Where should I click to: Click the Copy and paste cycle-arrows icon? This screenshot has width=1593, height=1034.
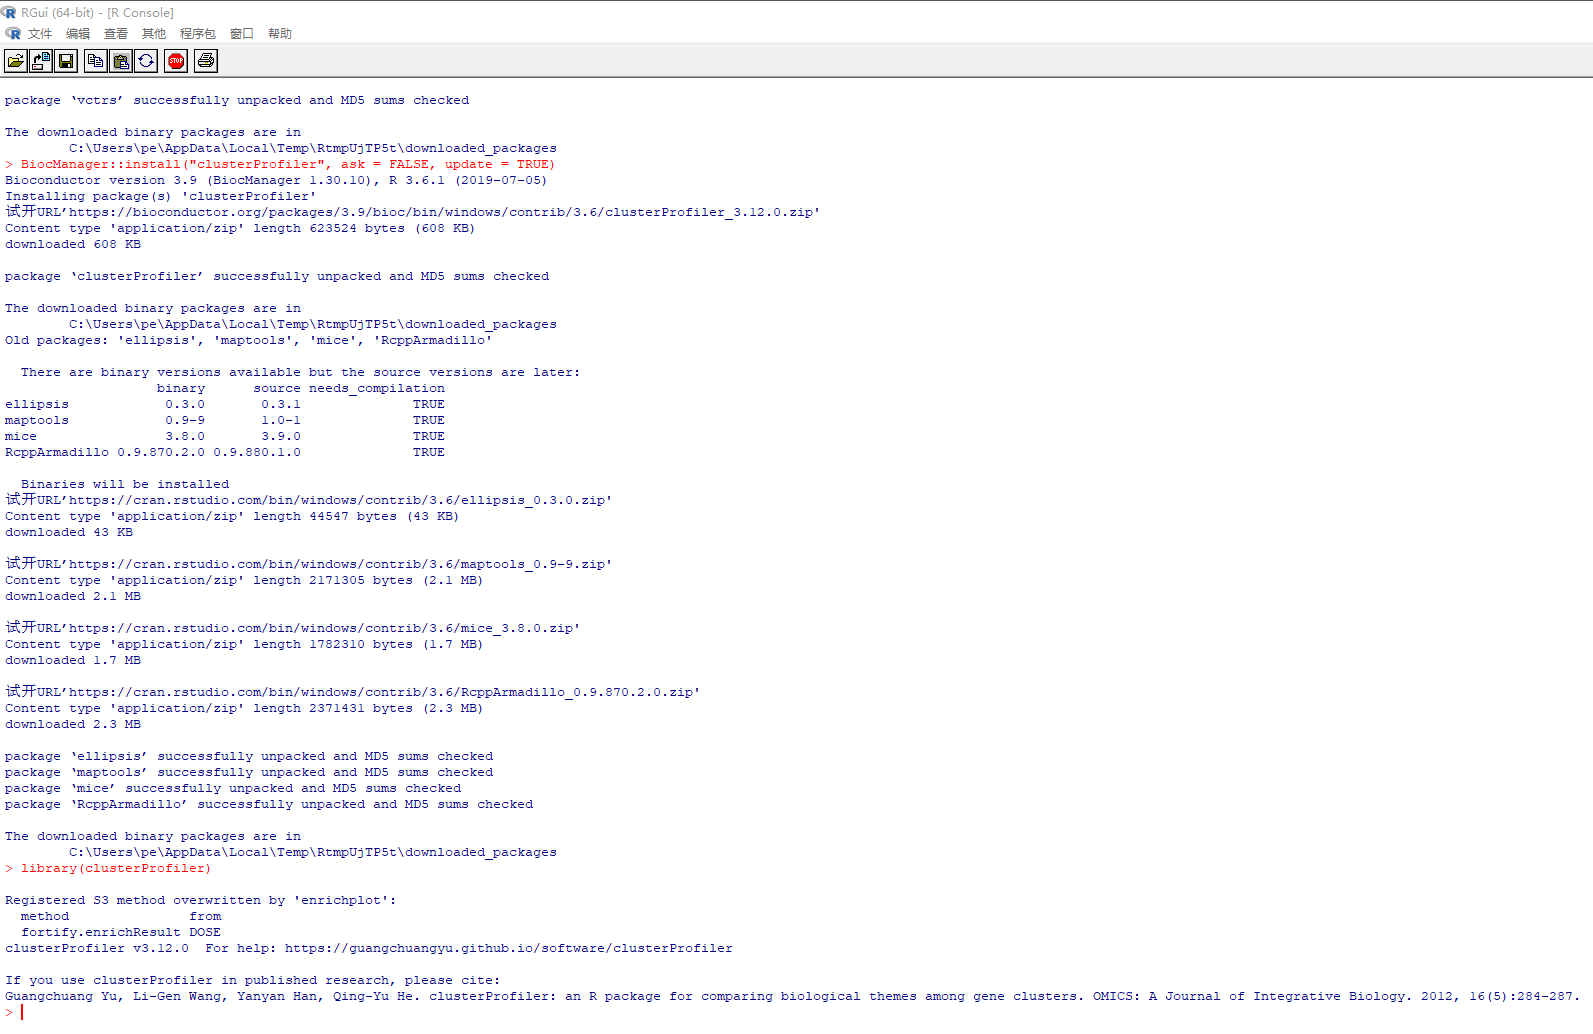click(x=146, y=61)
